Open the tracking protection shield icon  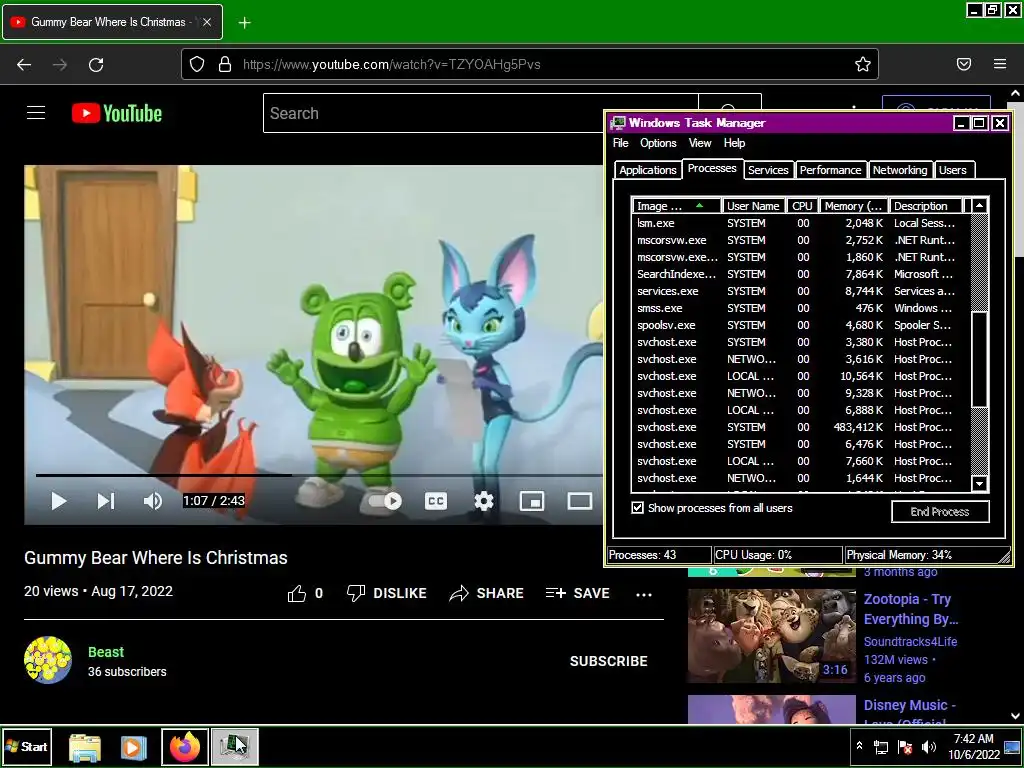coord(197,64)
